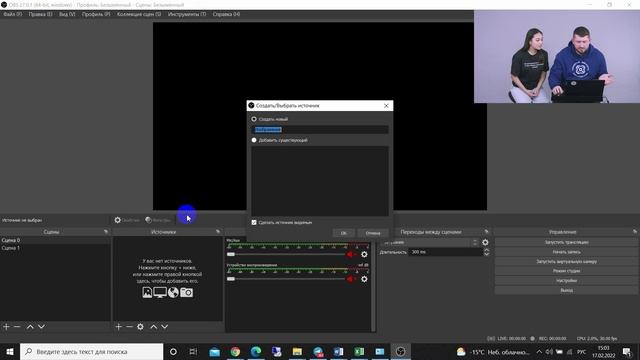Cancel the create source dialog
Screen dimensions: 640x360
click(x=373, y=233)
